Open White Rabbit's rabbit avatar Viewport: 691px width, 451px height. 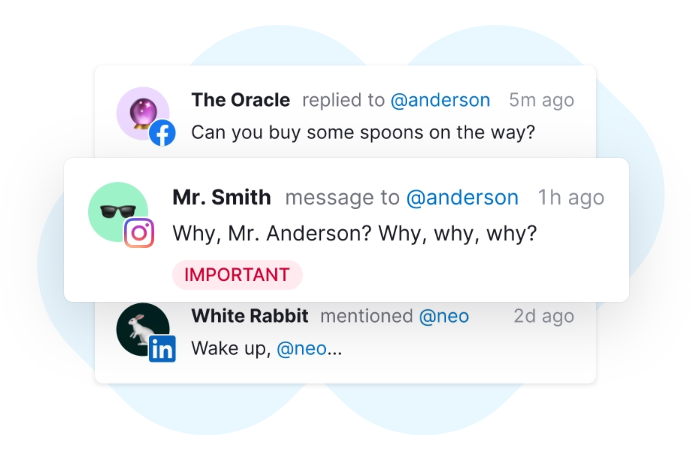click(143, 329)
